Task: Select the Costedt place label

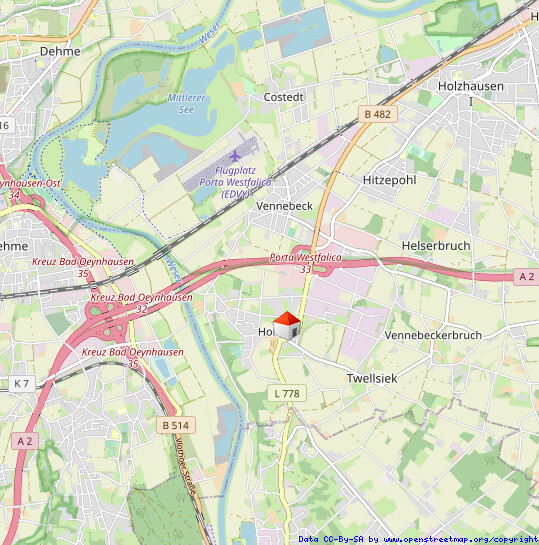Action: [284, 97]
